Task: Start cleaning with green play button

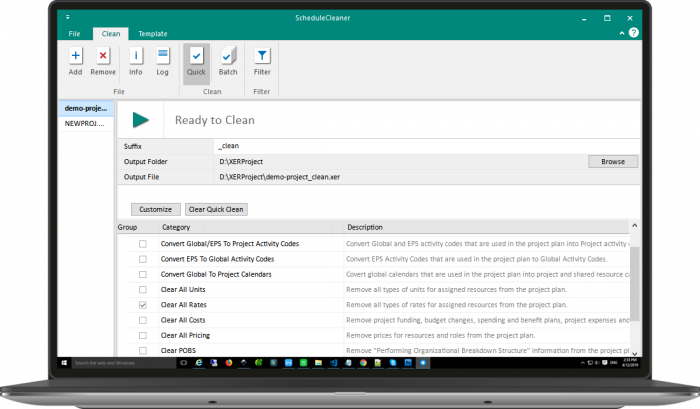Action: 141,120
